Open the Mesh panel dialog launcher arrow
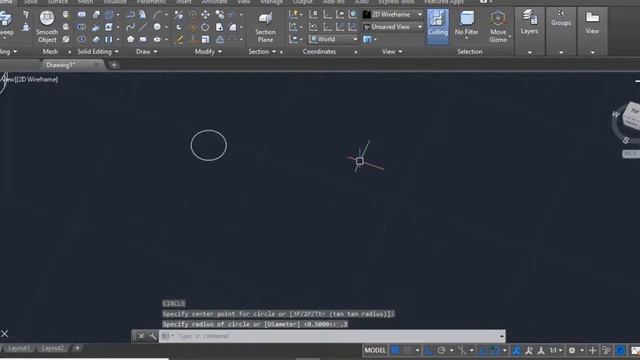 pos(69,52)
